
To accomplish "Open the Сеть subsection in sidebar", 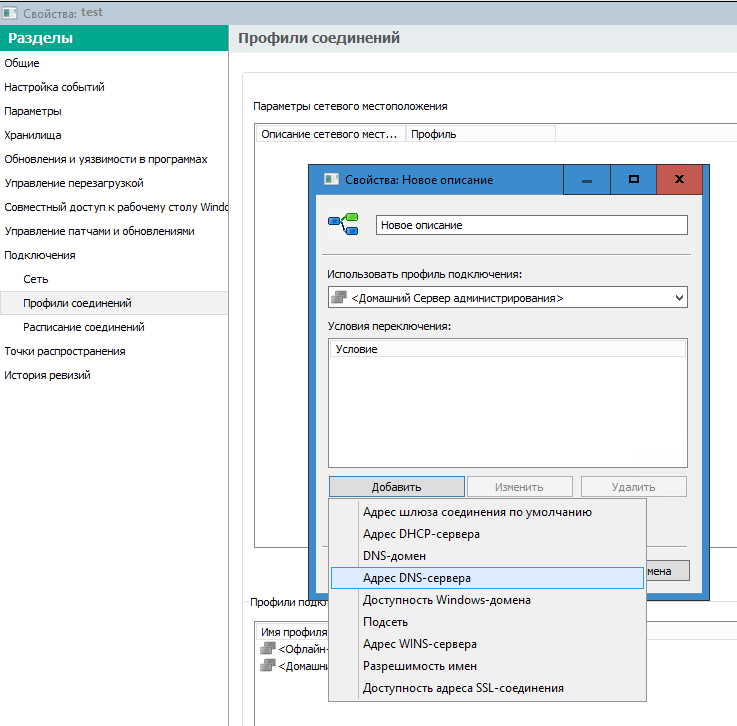I will click(x=36, y=279).
